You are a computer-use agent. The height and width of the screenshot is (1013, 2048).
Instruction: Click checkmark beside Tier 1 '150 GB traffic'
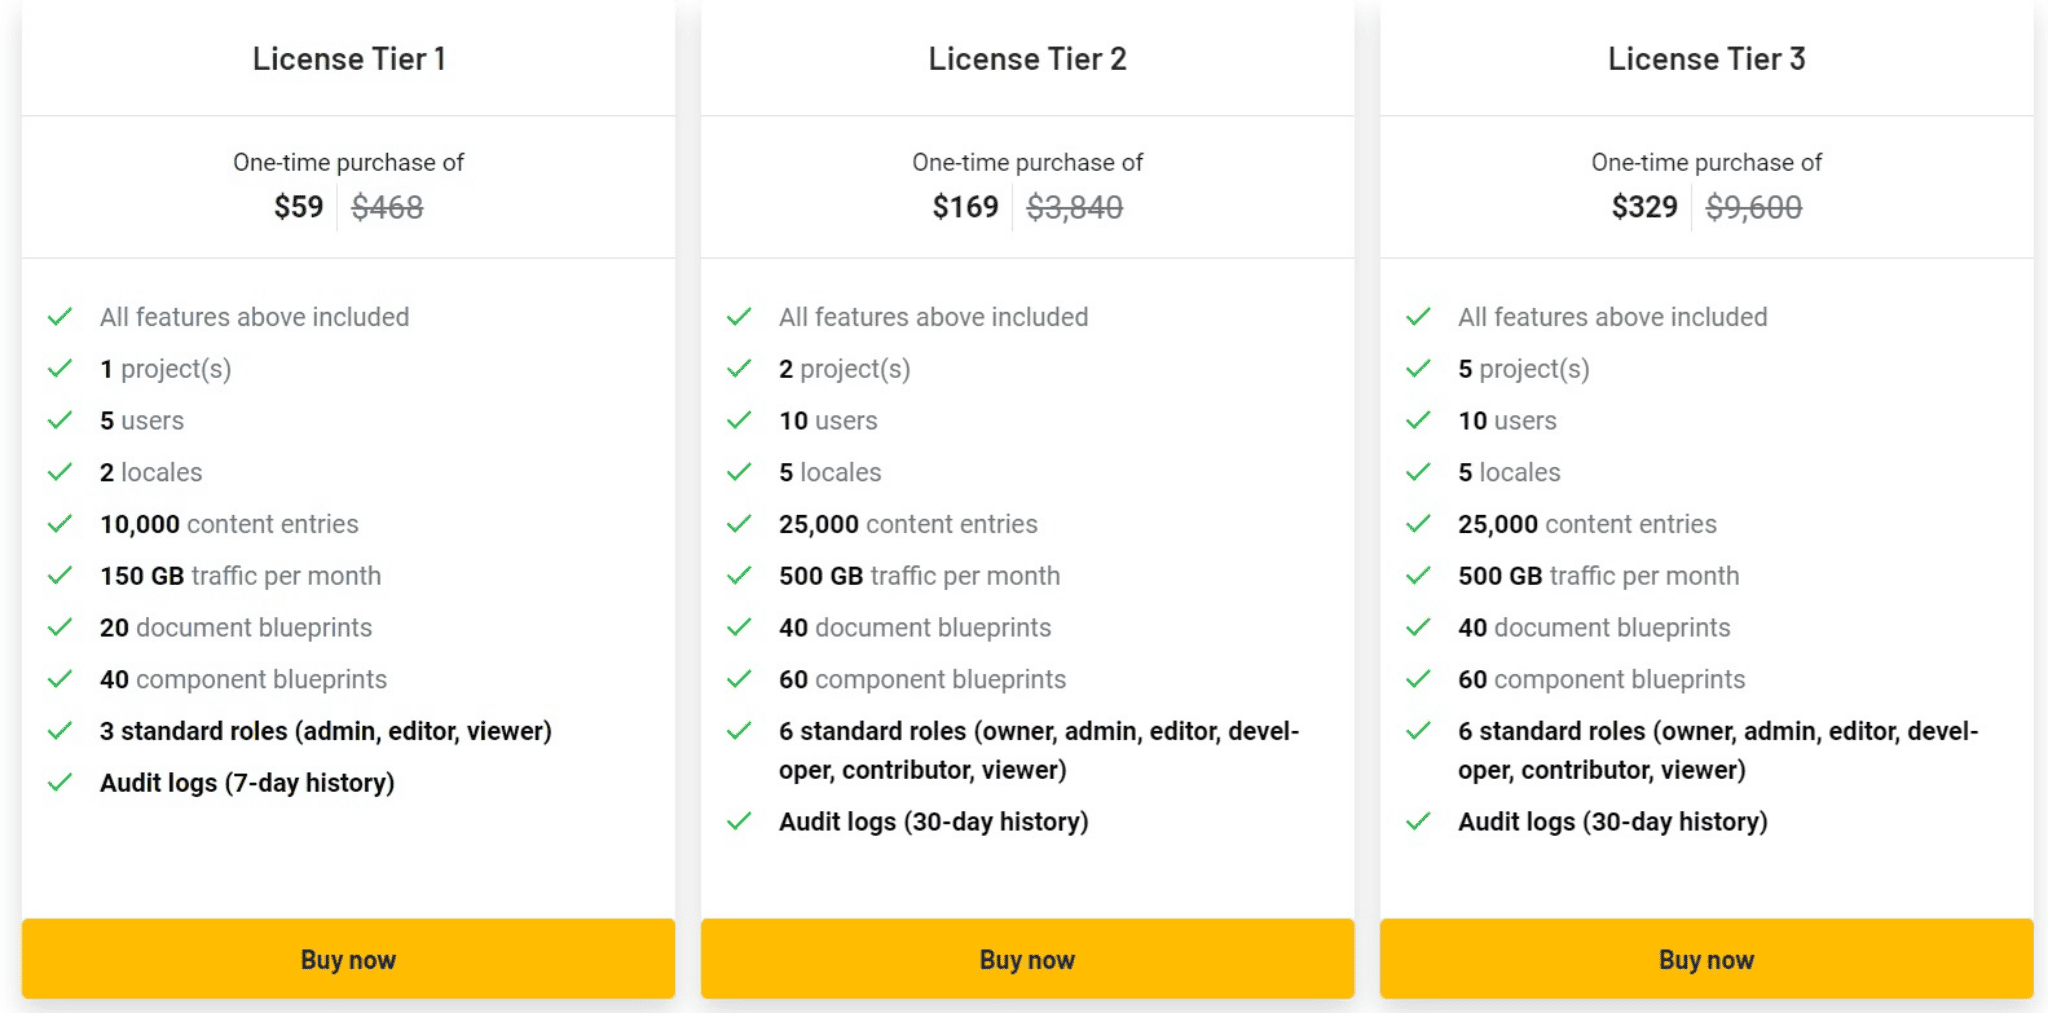(60, 576)
